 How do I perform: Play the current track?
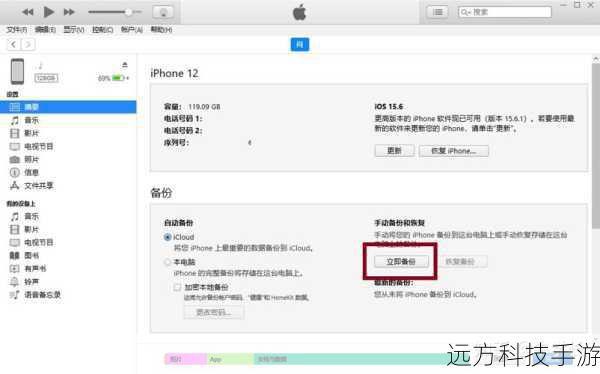point(49,12)
